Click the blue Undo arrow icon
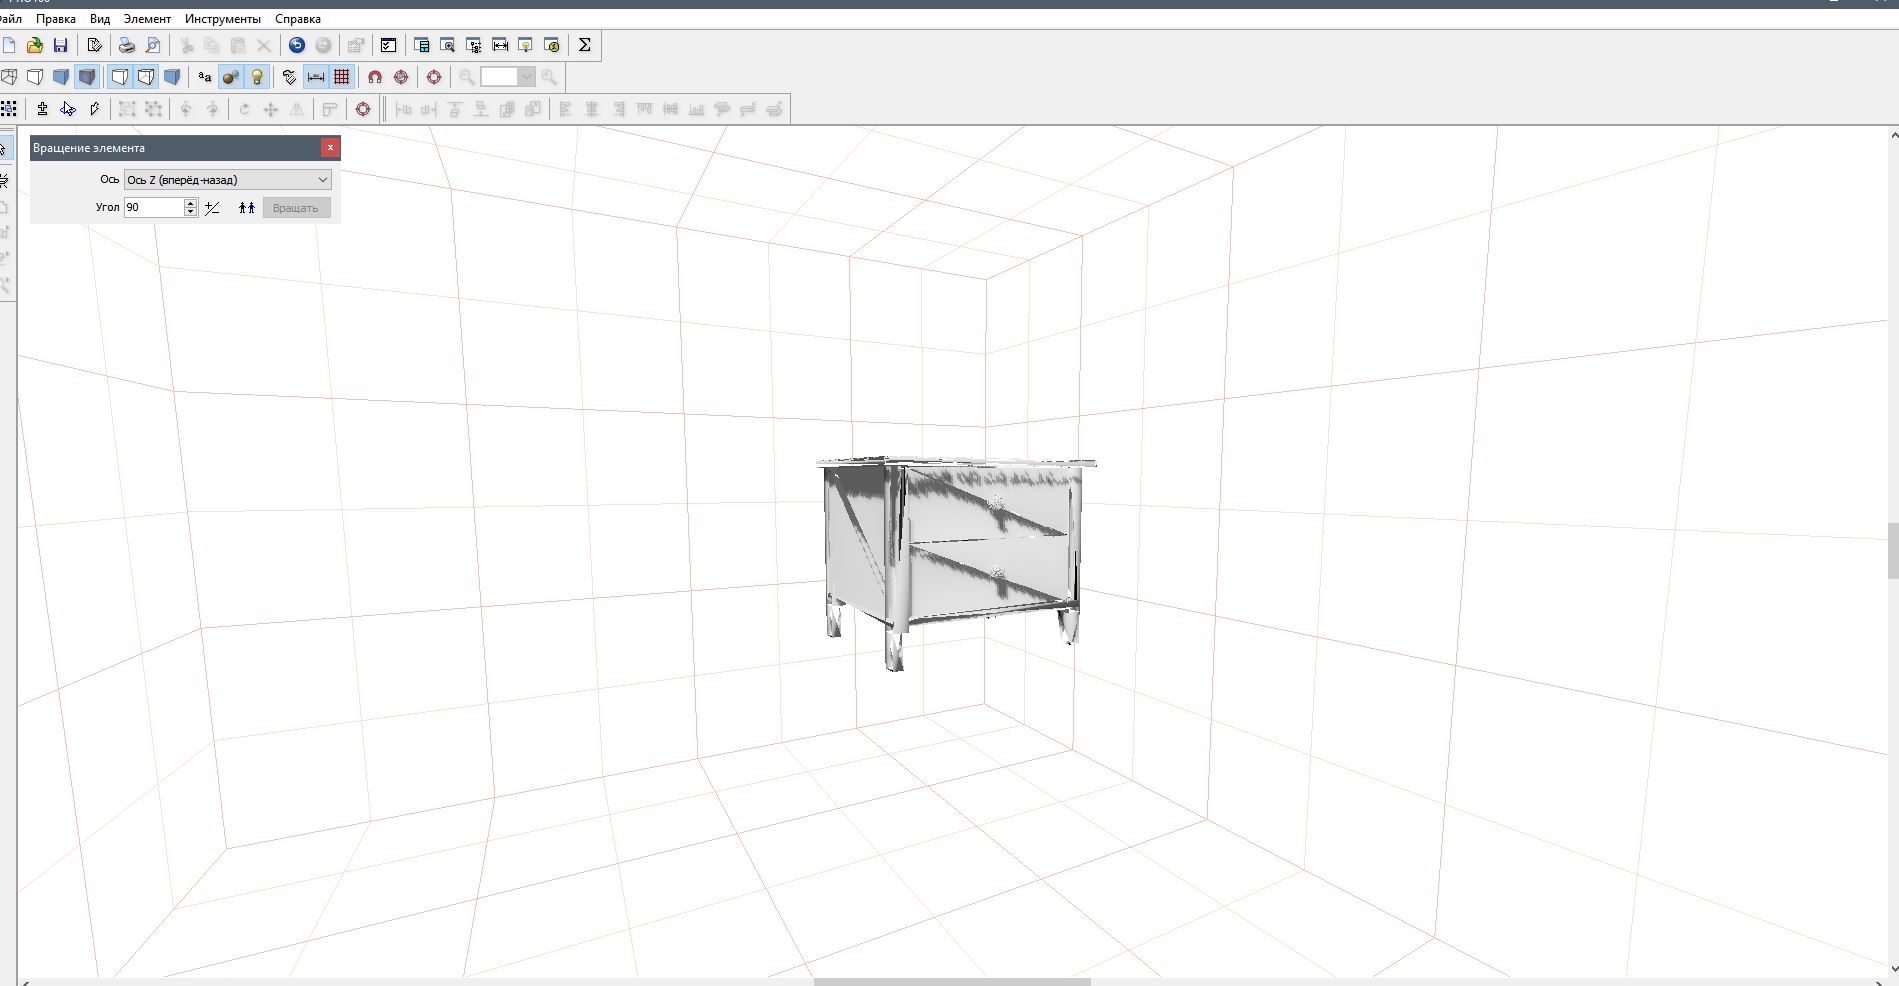Image resolution: width=1899 pixels, height=986 pixels. 297,45
